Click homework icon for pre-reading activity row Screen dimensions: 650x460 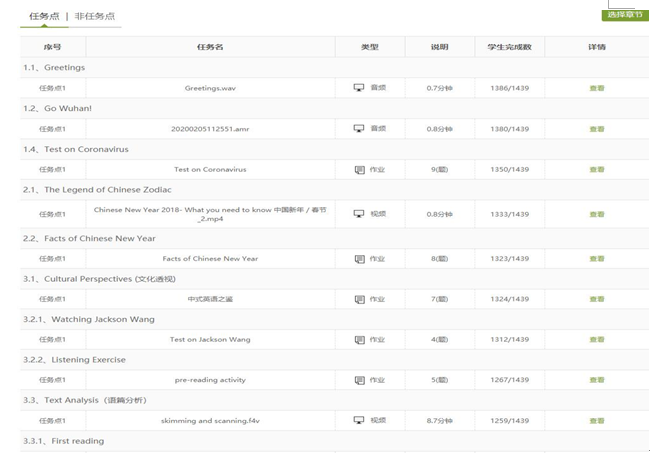pyautogui.click(x=359, y=380)
